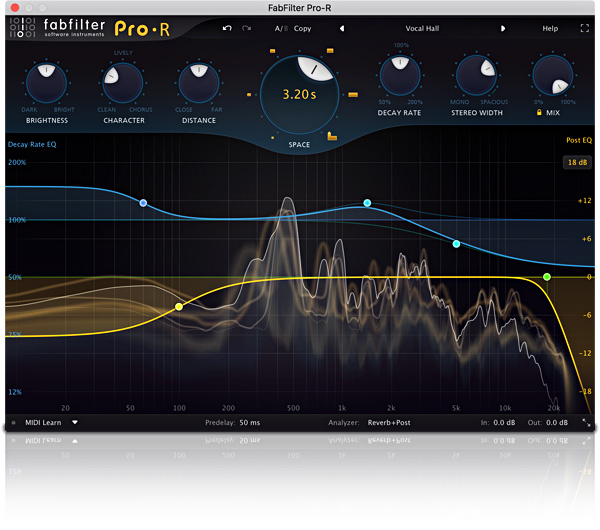Select the largest room icon beside Space
The height and width of the screenshot is (530, 600).
[x=332, y=136]
